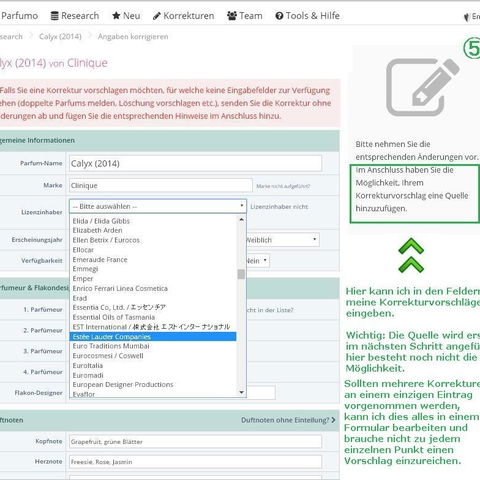Select Elida / Elida Gibbs option
Screen dimensions: 480x480
(153, 221)
